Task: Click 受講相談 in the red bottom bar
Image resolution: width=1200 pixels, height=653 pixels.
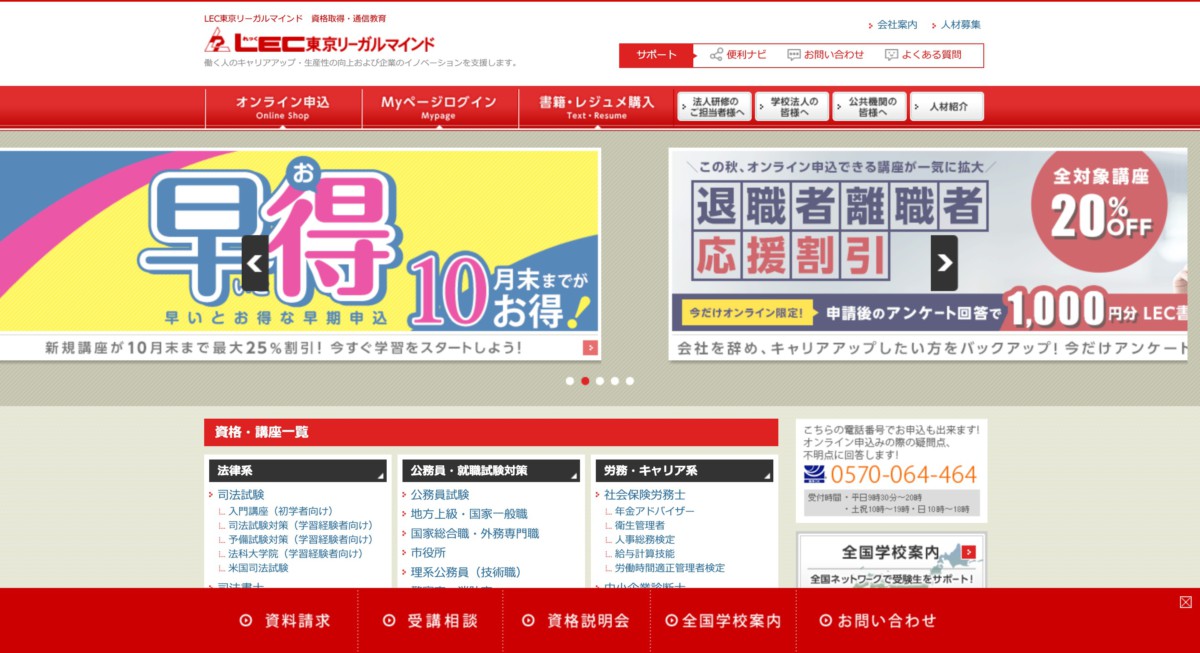Action: click(x=431, y=620)
